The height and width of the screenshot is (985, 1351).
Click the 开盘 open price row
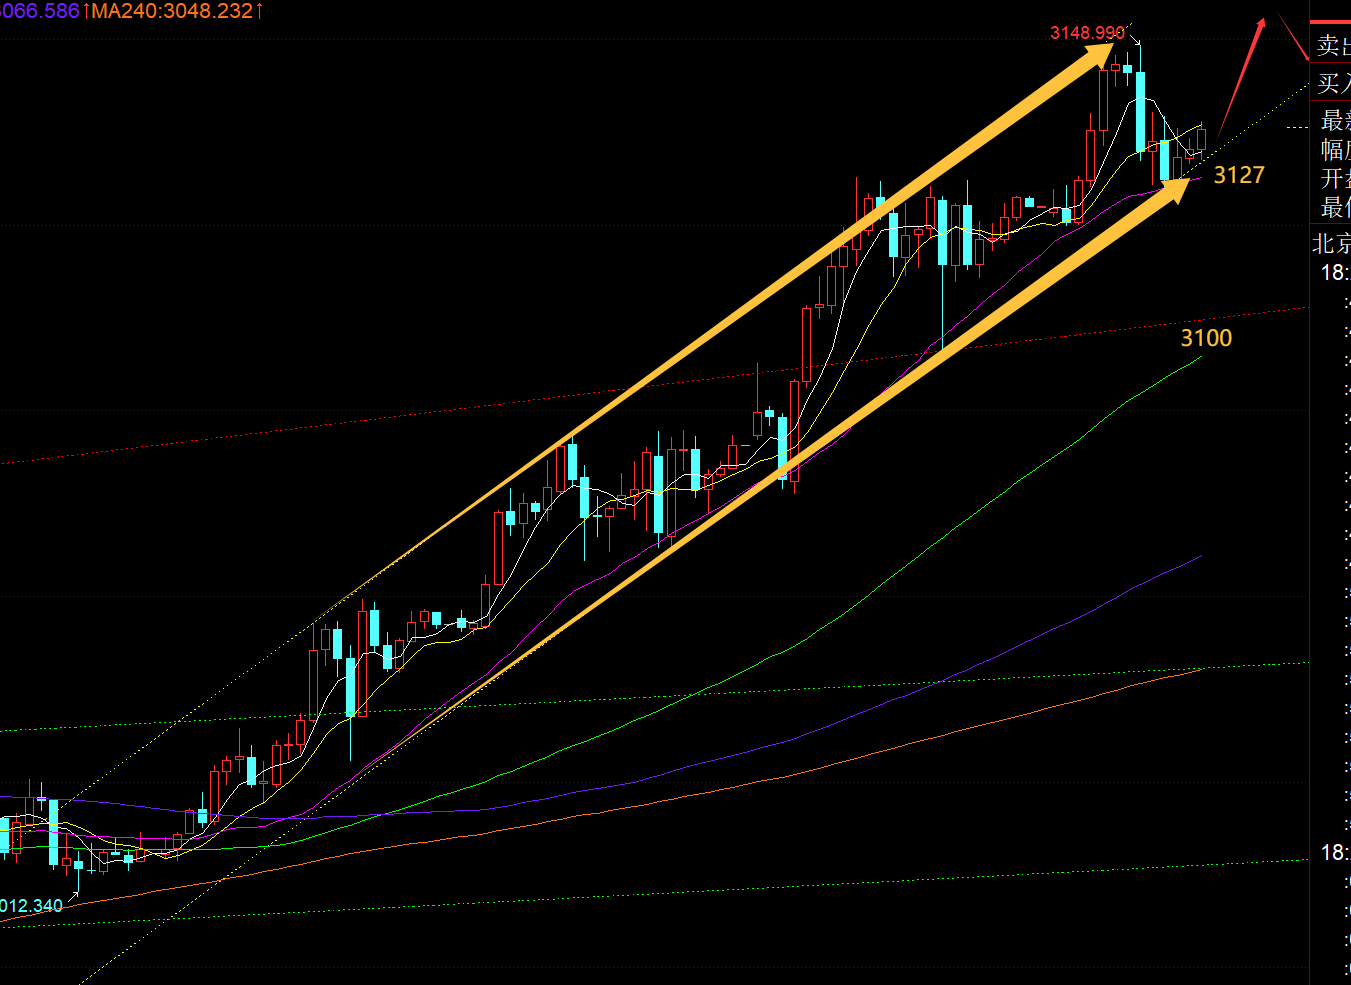click(1334, 178)
